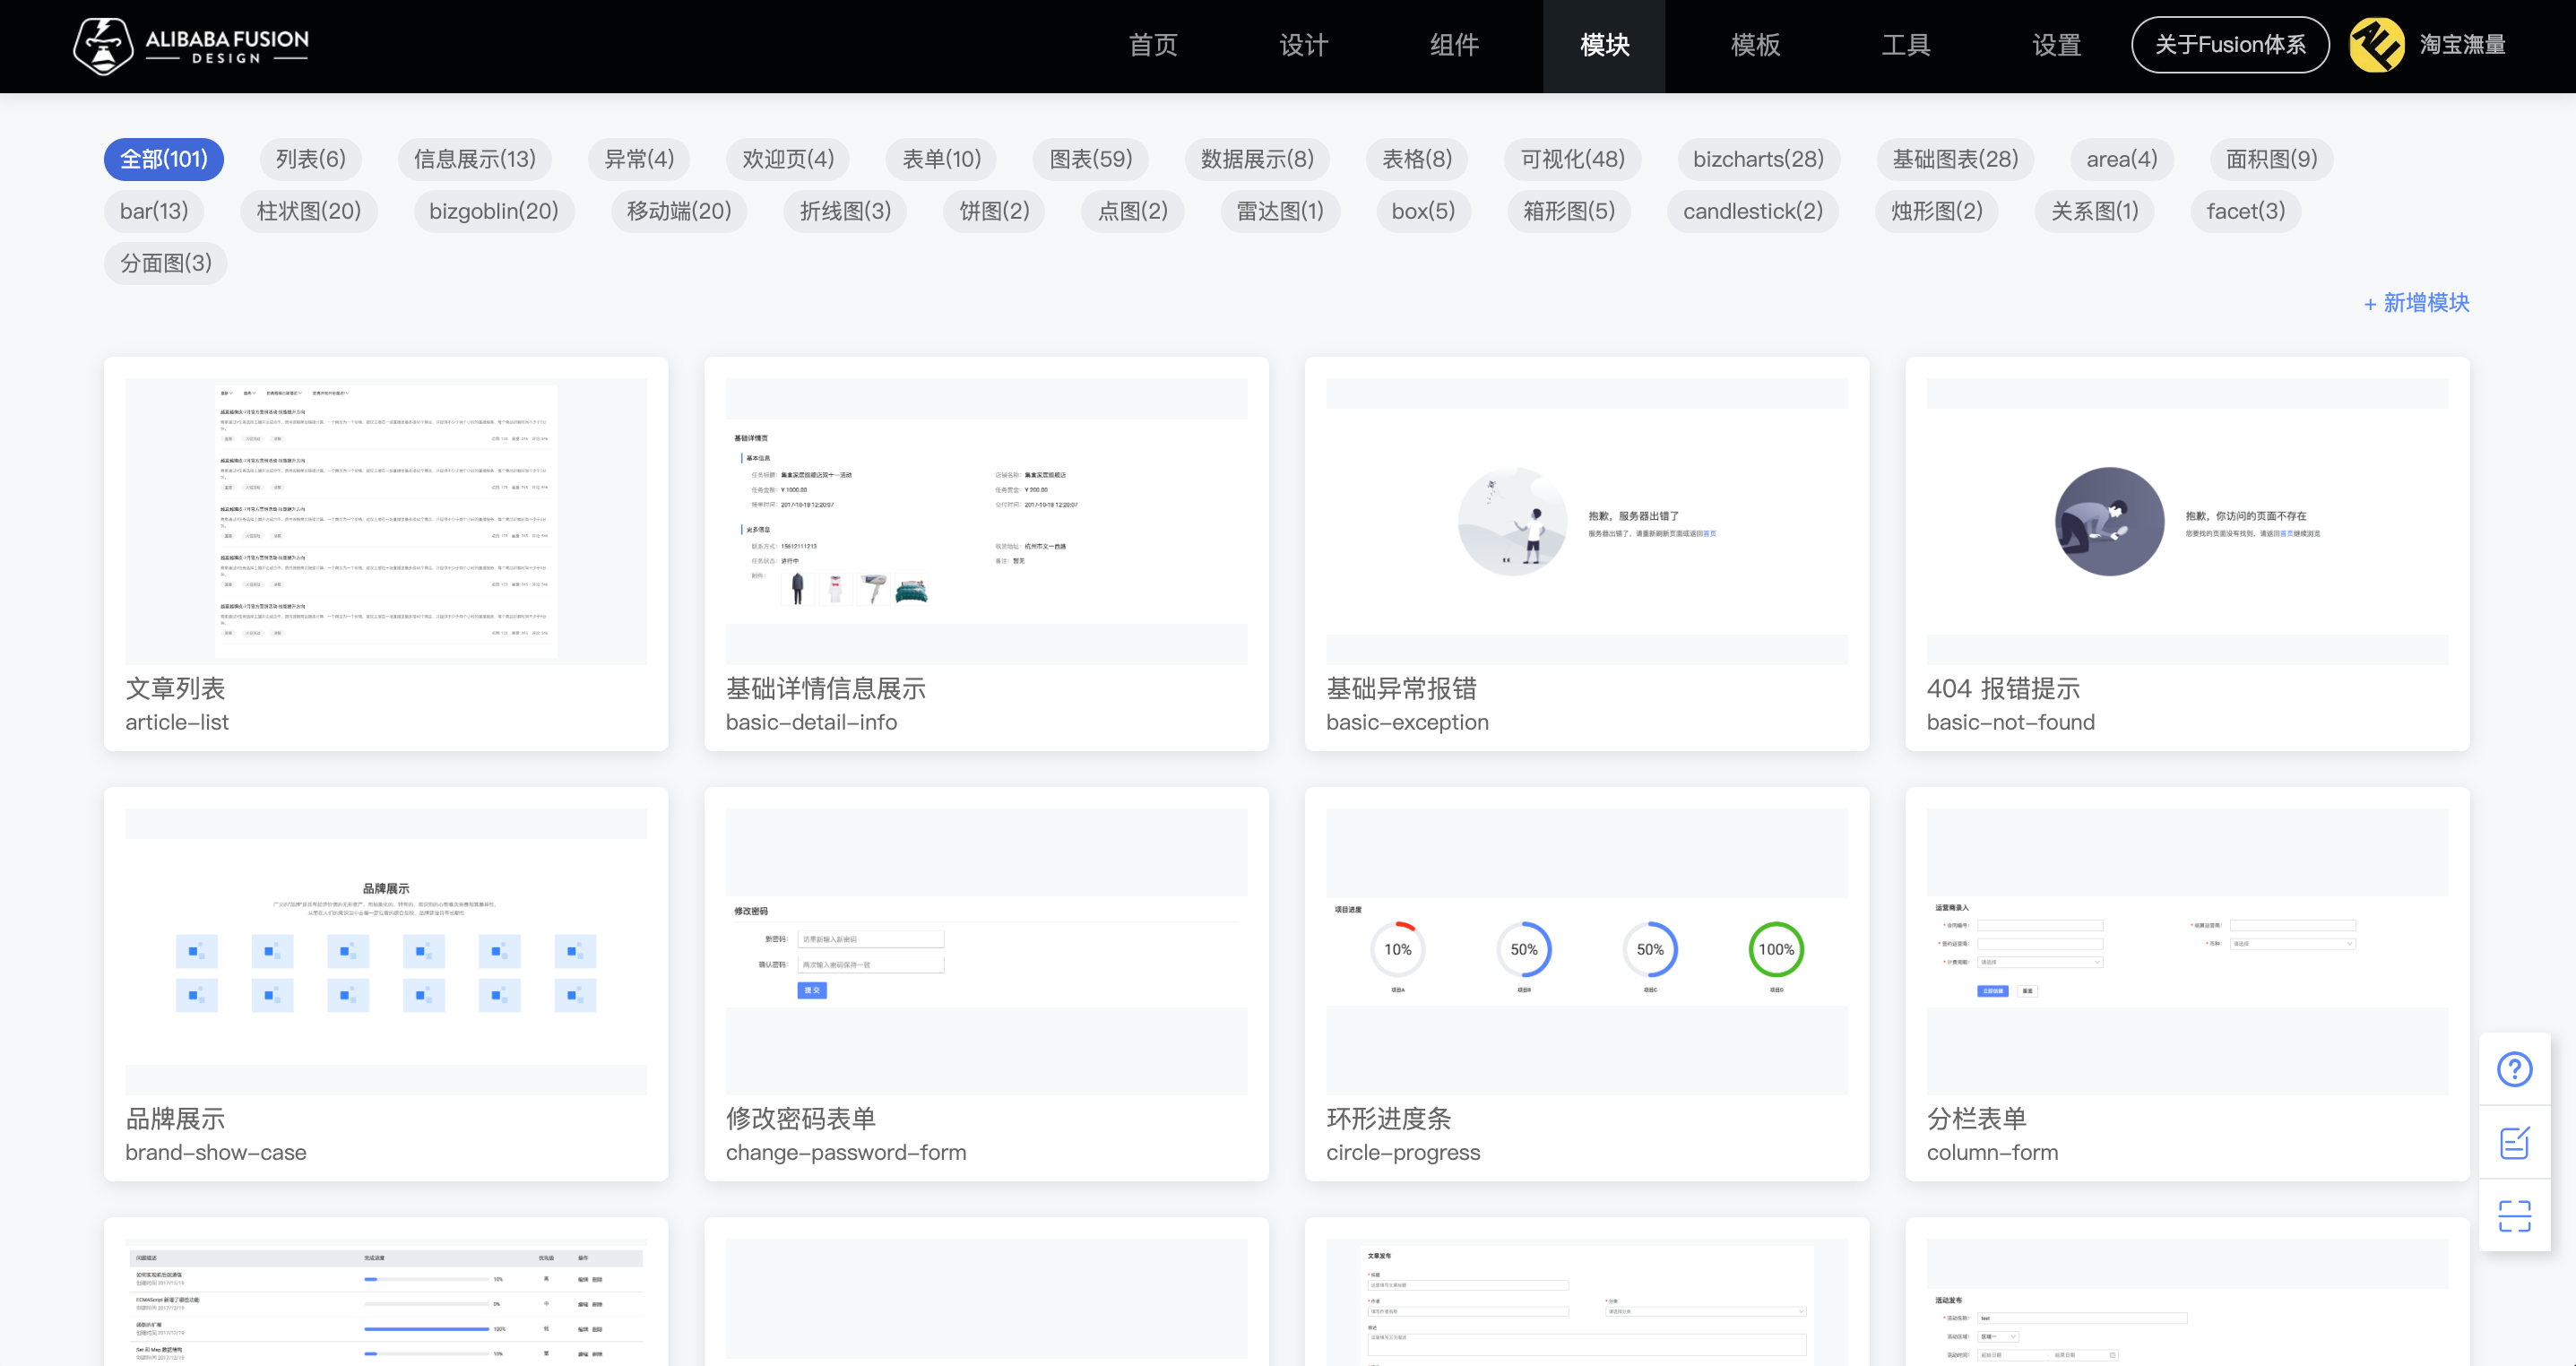The width and height of the screenshot is (2576, 1366).
Task: Open the 文章列表 article-list module thumbnail
Action: [386, 520]
